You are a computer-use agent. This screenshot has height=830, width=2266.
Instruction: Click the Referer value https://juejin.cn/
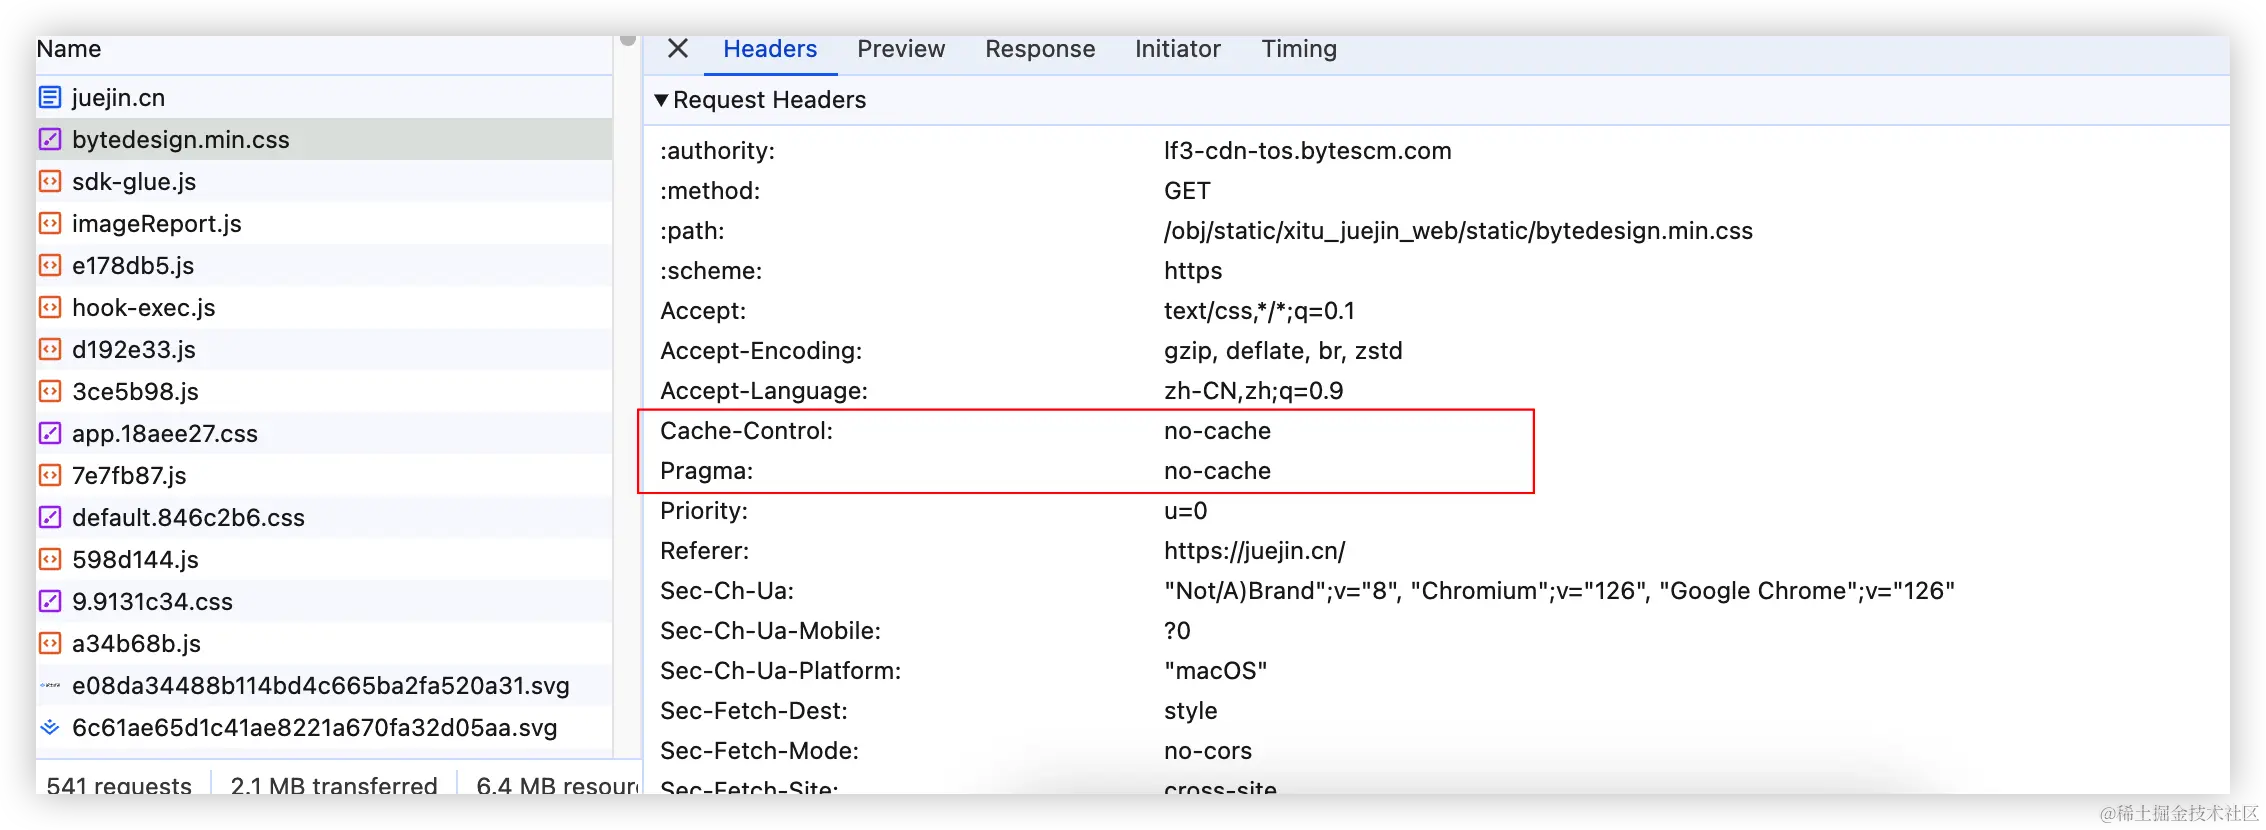1254,551
